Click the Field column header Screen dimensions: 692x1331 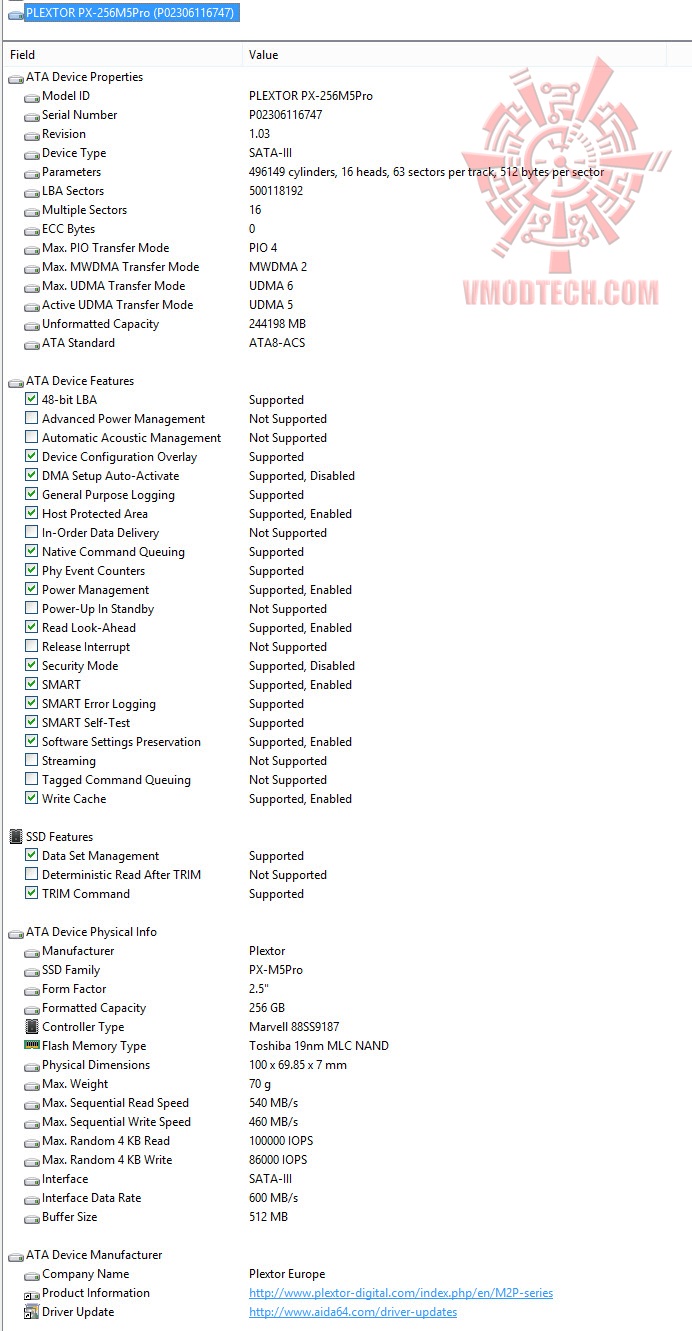[22, 55]
